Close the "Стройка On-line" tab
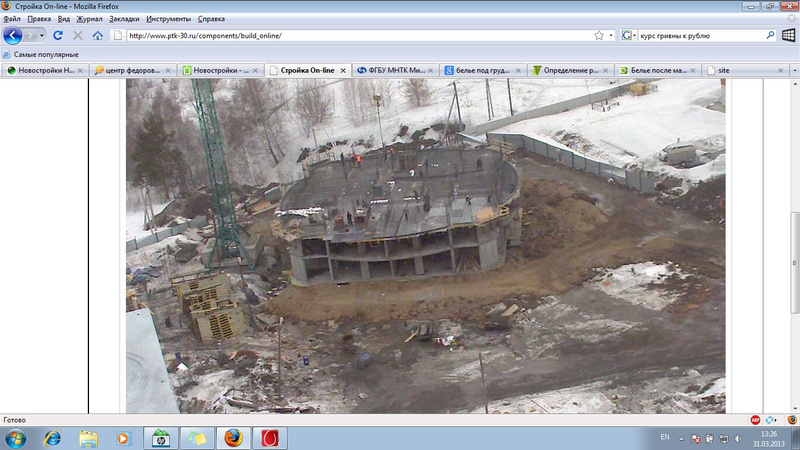This screenshot has height=450, width=800. (343, 71)
